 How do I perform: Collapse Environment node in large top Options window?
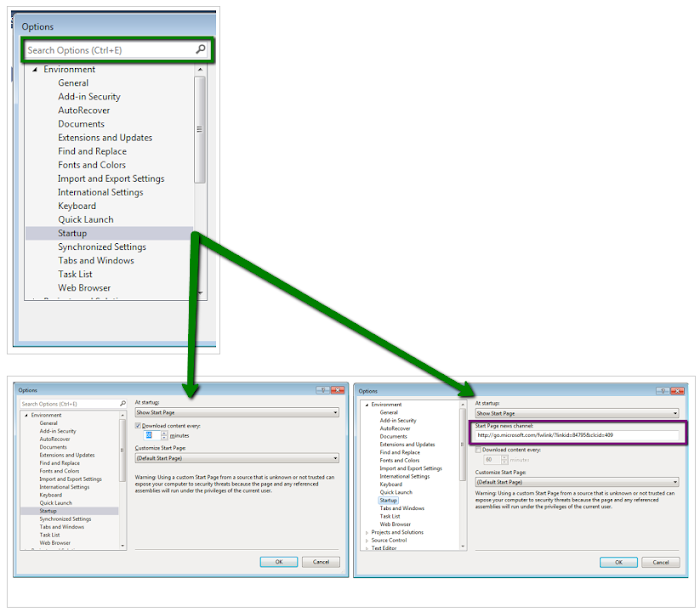coord(35,70)
